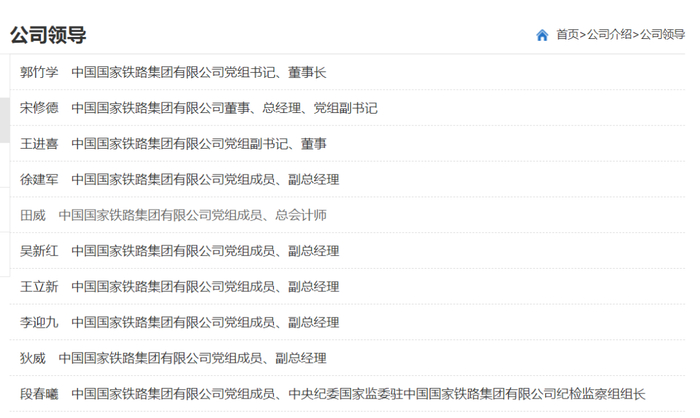Open the 李迎九 leader entry

pos(179,322)
